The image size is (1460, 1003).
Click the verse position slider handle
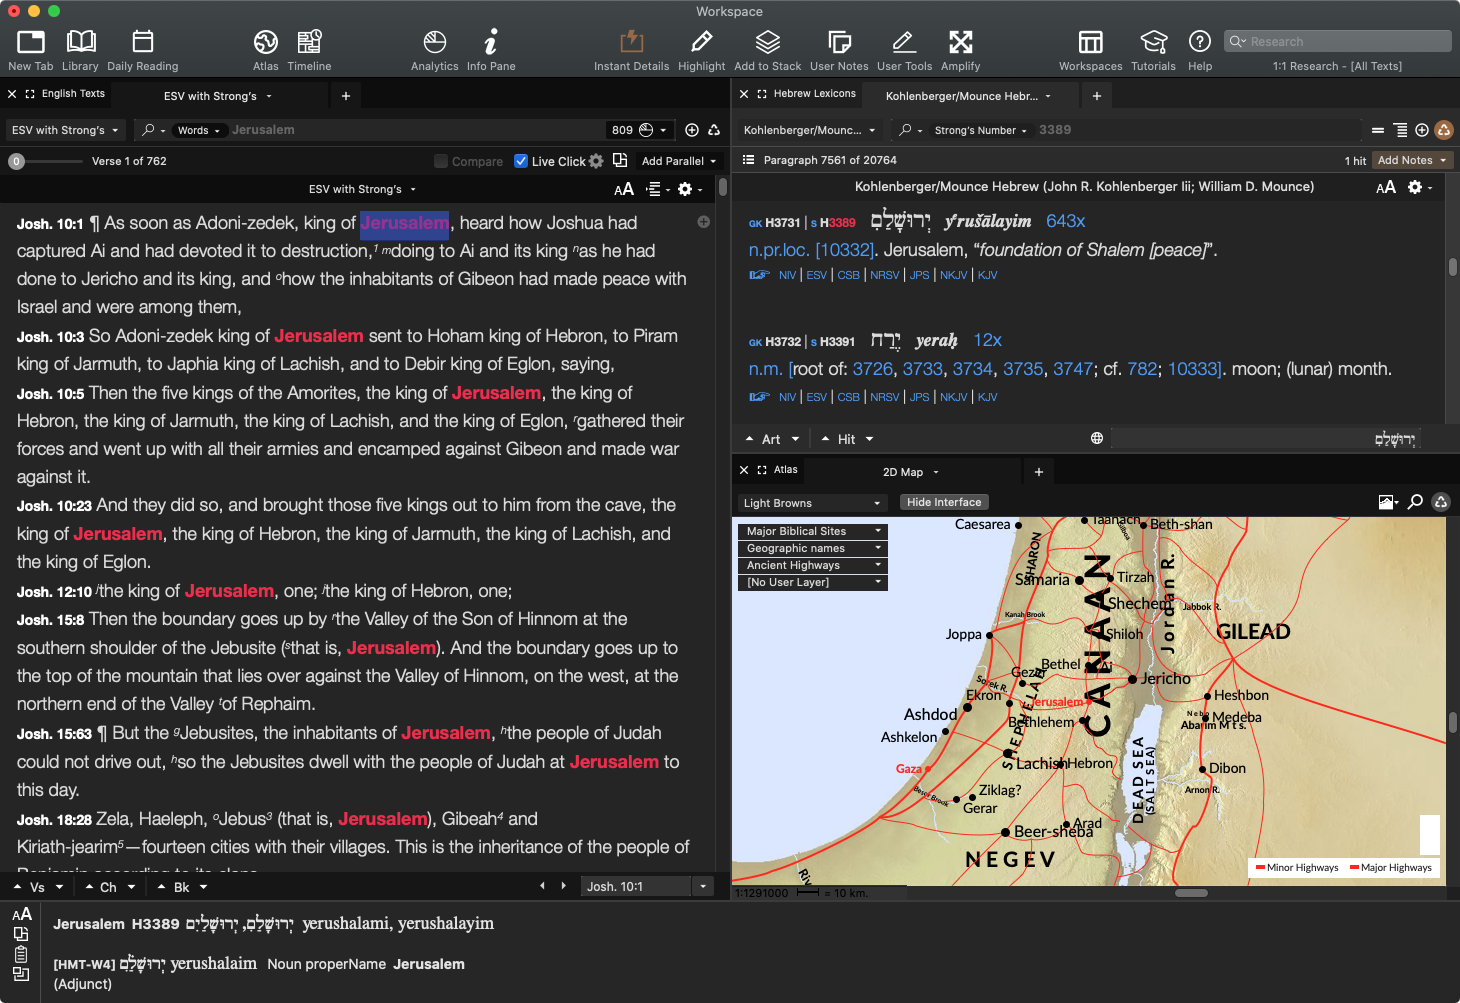click(x=16, y=161)
